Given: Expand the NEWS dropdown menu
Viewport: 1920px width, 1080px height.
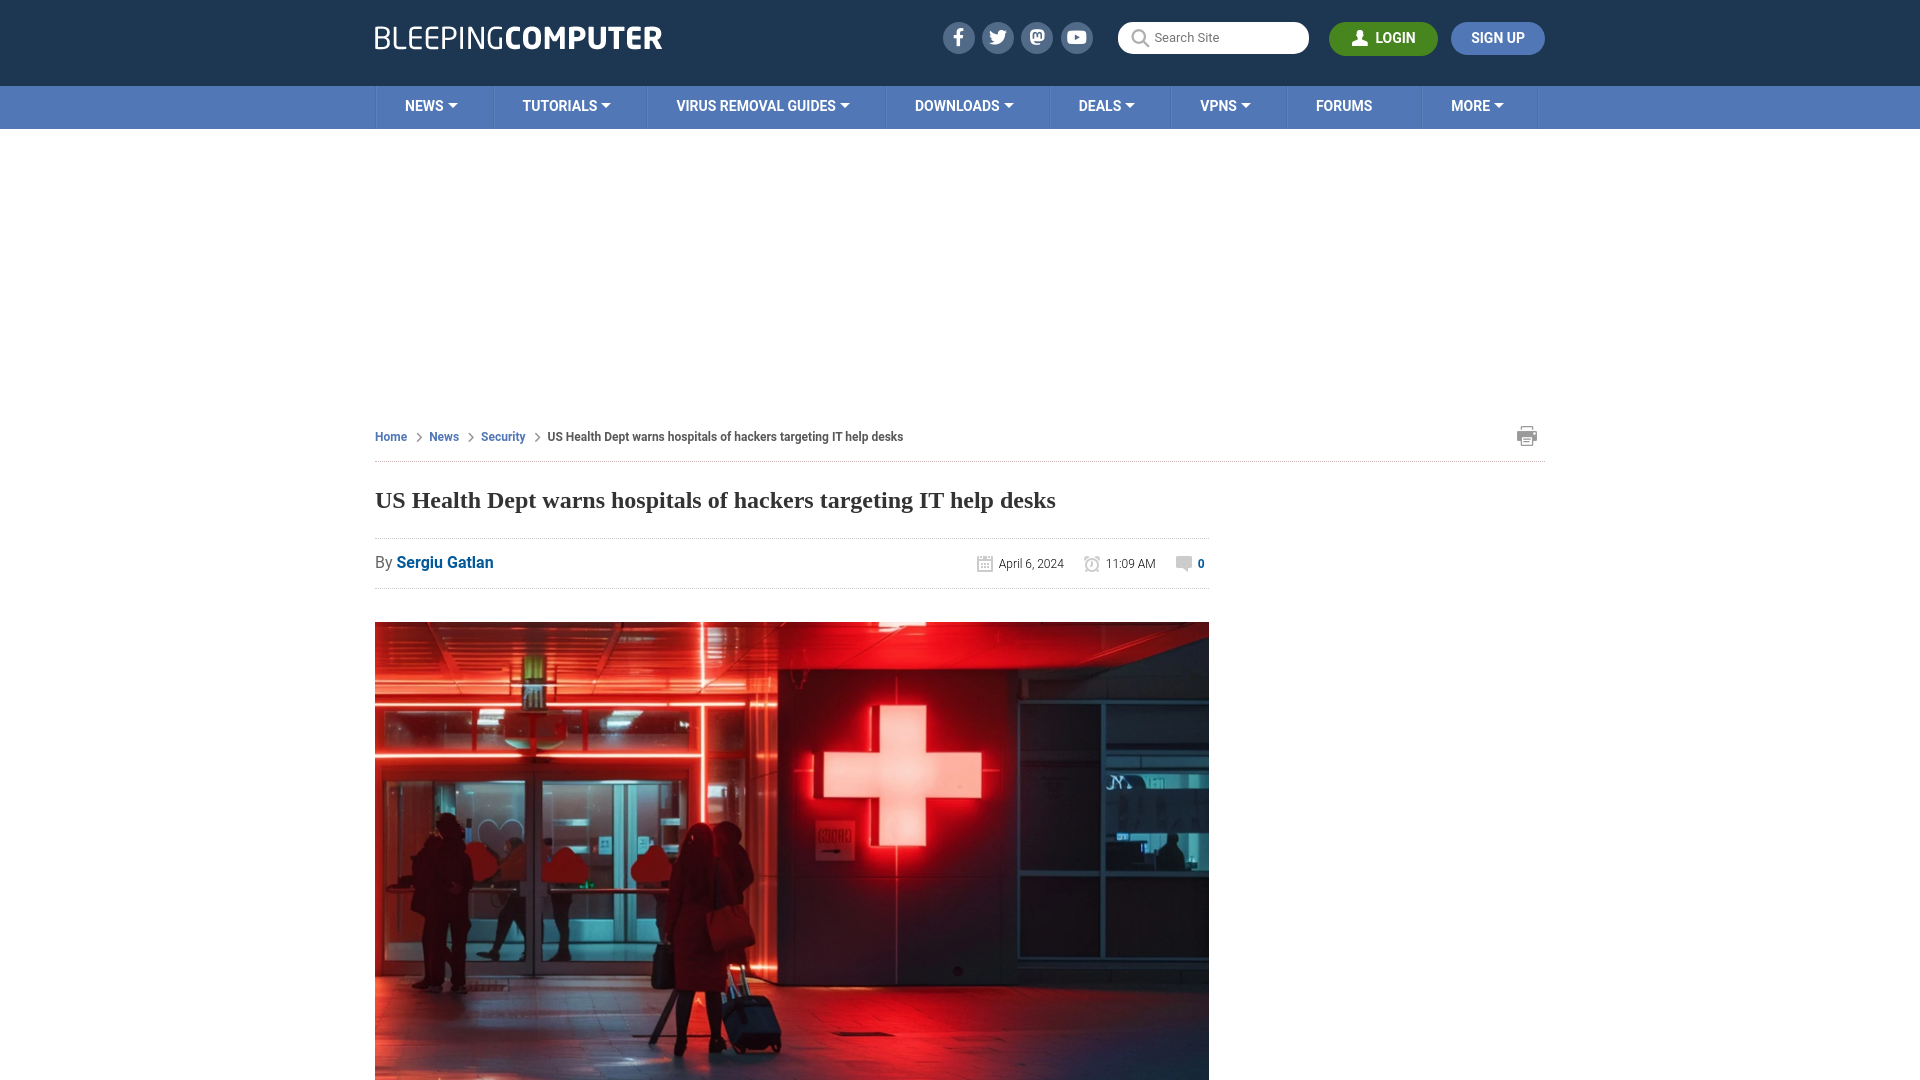Looking at the screenshot, I should 431,105.
